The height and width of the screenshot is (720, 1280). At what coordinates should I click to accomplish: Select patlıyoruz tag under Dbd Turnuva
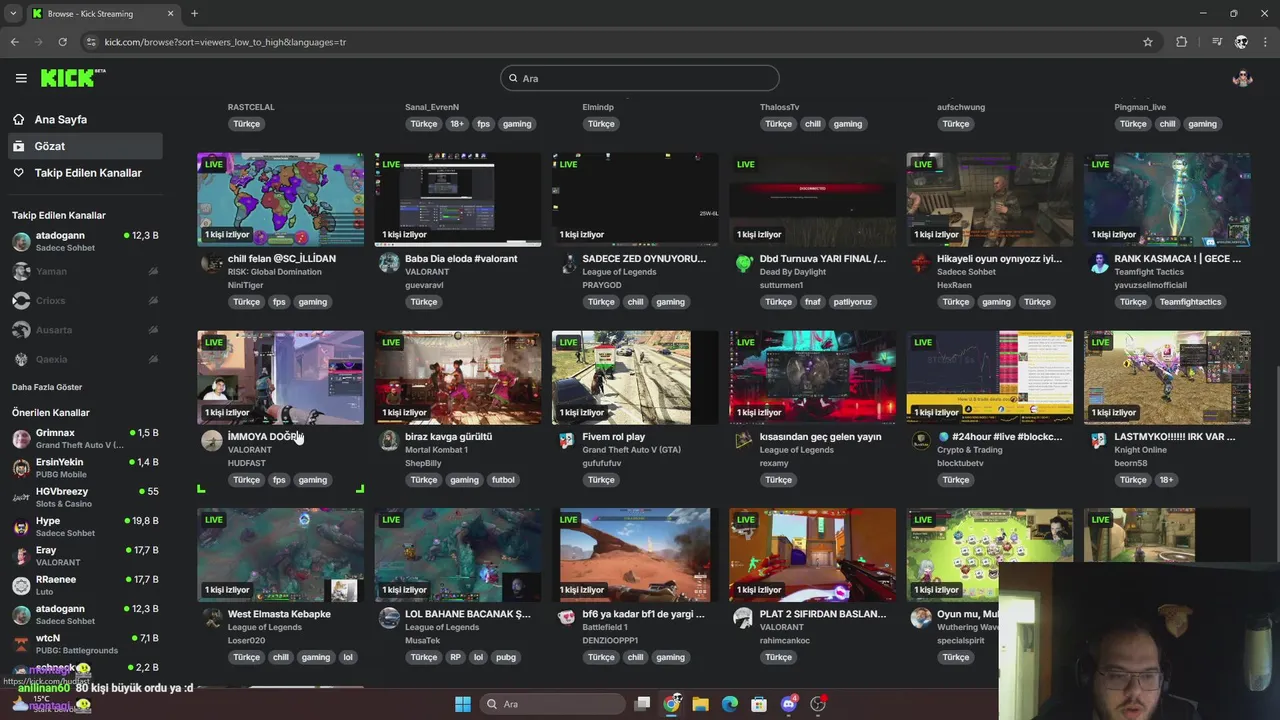pyautogui.click(x=852, y=302)
